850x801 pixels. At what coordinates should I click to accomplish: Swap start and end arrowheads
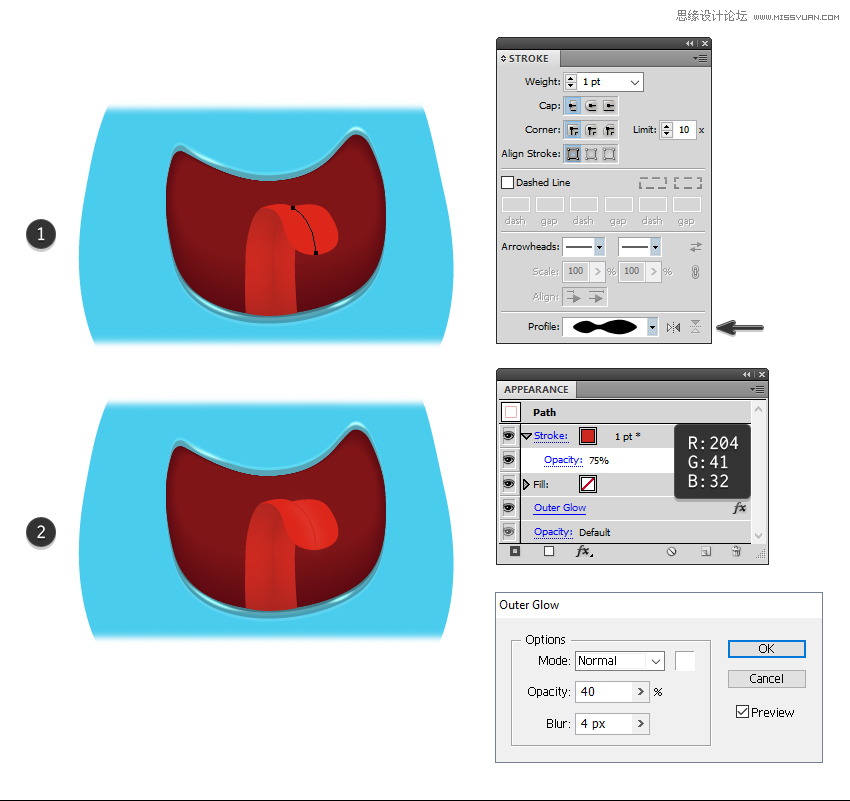click(x=696, y=247)
